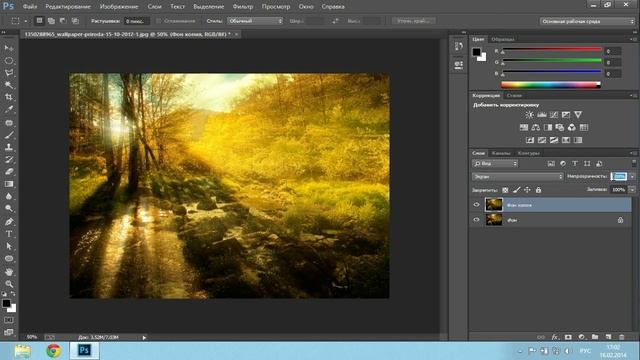Select the Type tool in toolbox

tap(9, 234)
